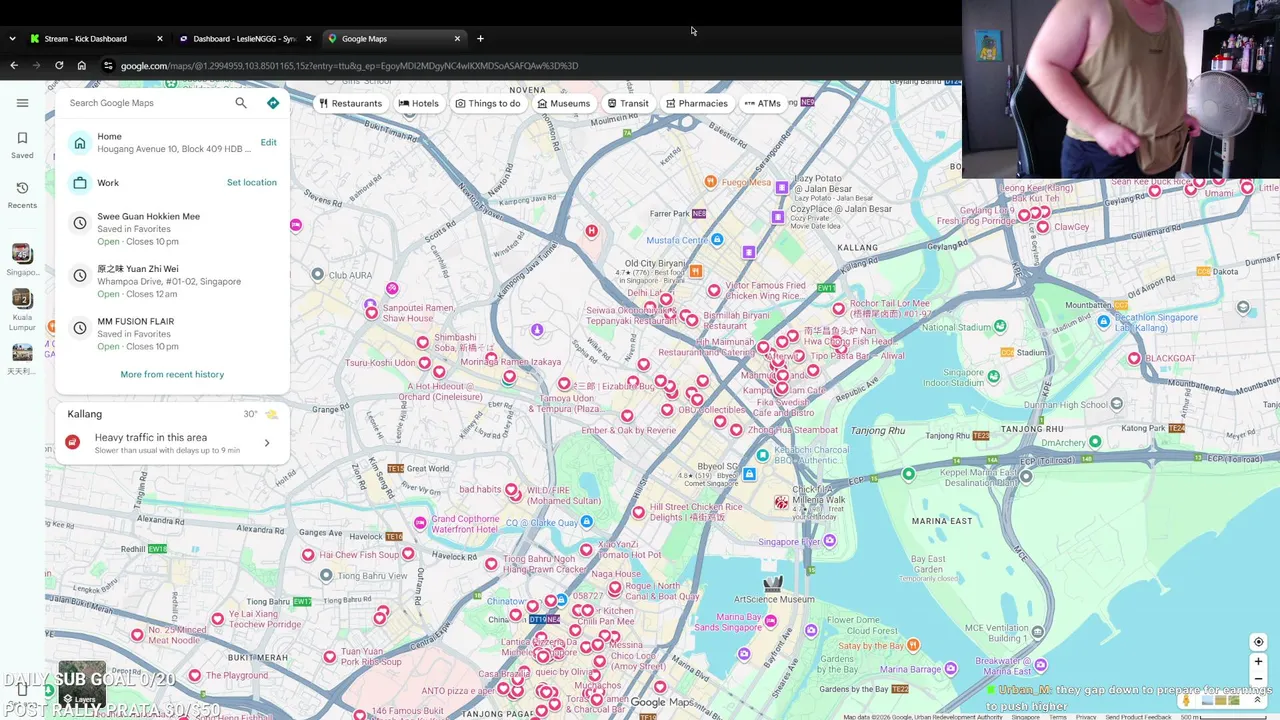The height and width of the screenshot is (720, 1280).
Task: Edit the Home address
Action: [x=268, y=142]
